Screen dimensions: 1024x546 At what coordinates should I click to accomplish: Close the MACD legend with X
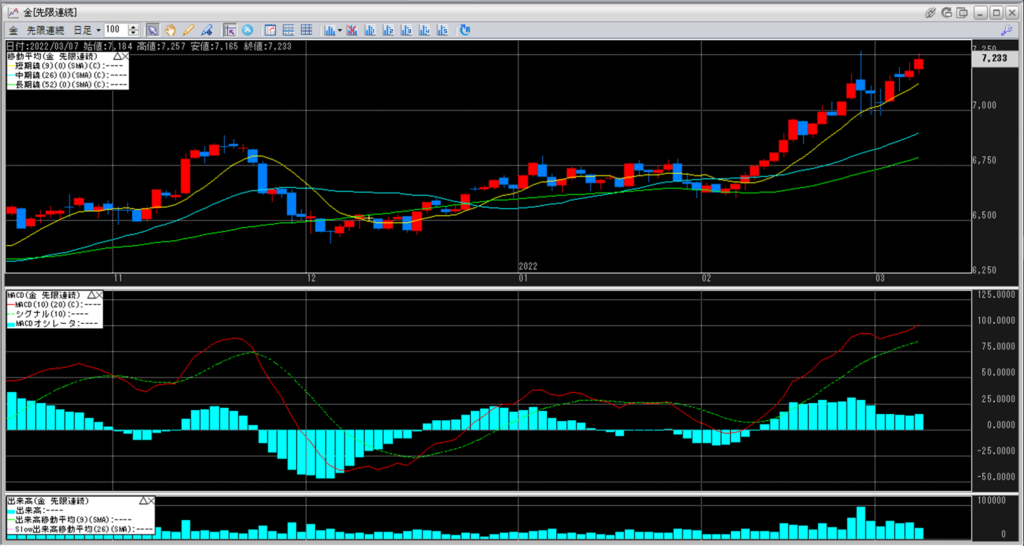[100, 296]
